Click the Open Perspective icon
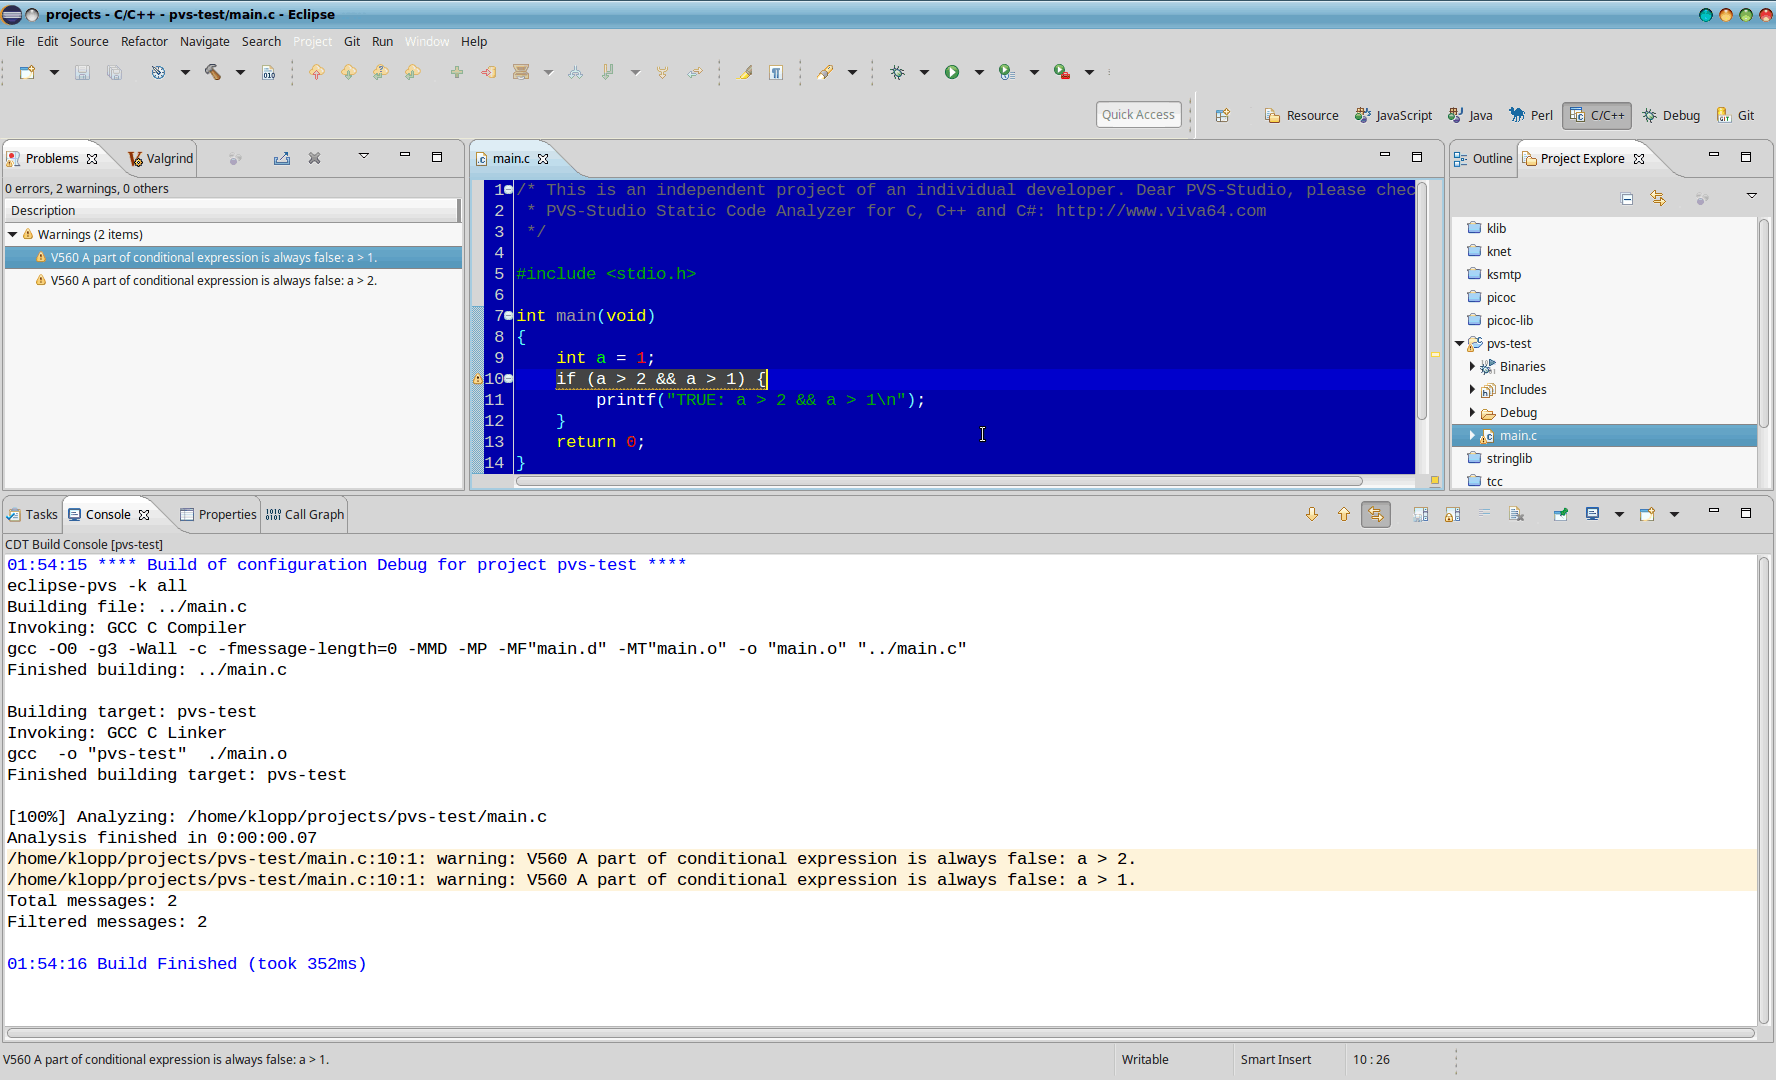Viewport: 1776px width, 1080px height. coord(1222,115)
